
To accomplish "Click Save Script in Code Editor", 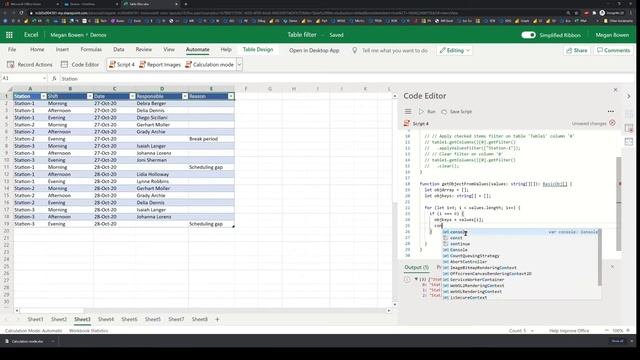I will point(456,111).
